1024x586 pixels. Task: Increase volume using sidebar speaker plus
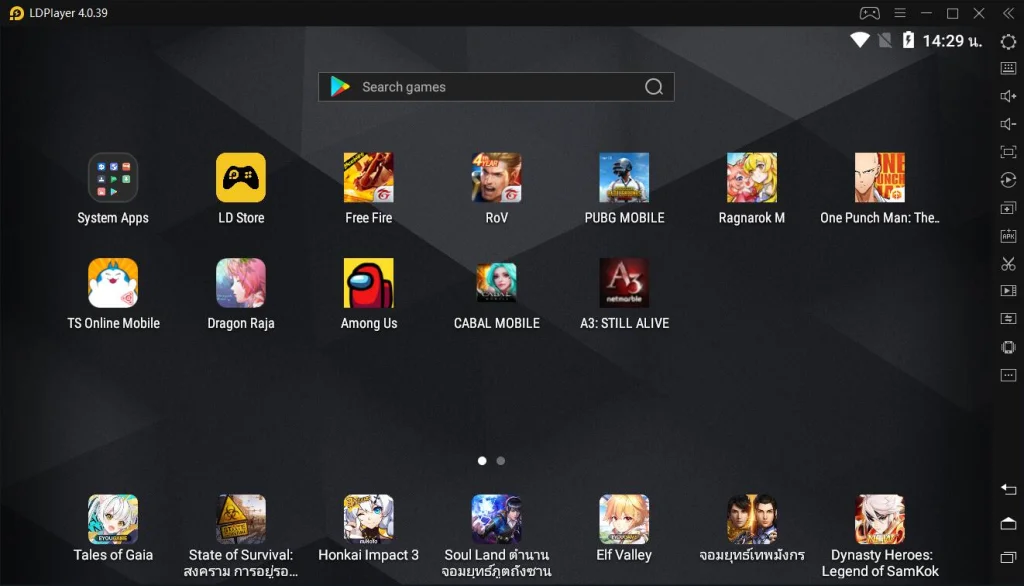click(x=1008, y=96)
